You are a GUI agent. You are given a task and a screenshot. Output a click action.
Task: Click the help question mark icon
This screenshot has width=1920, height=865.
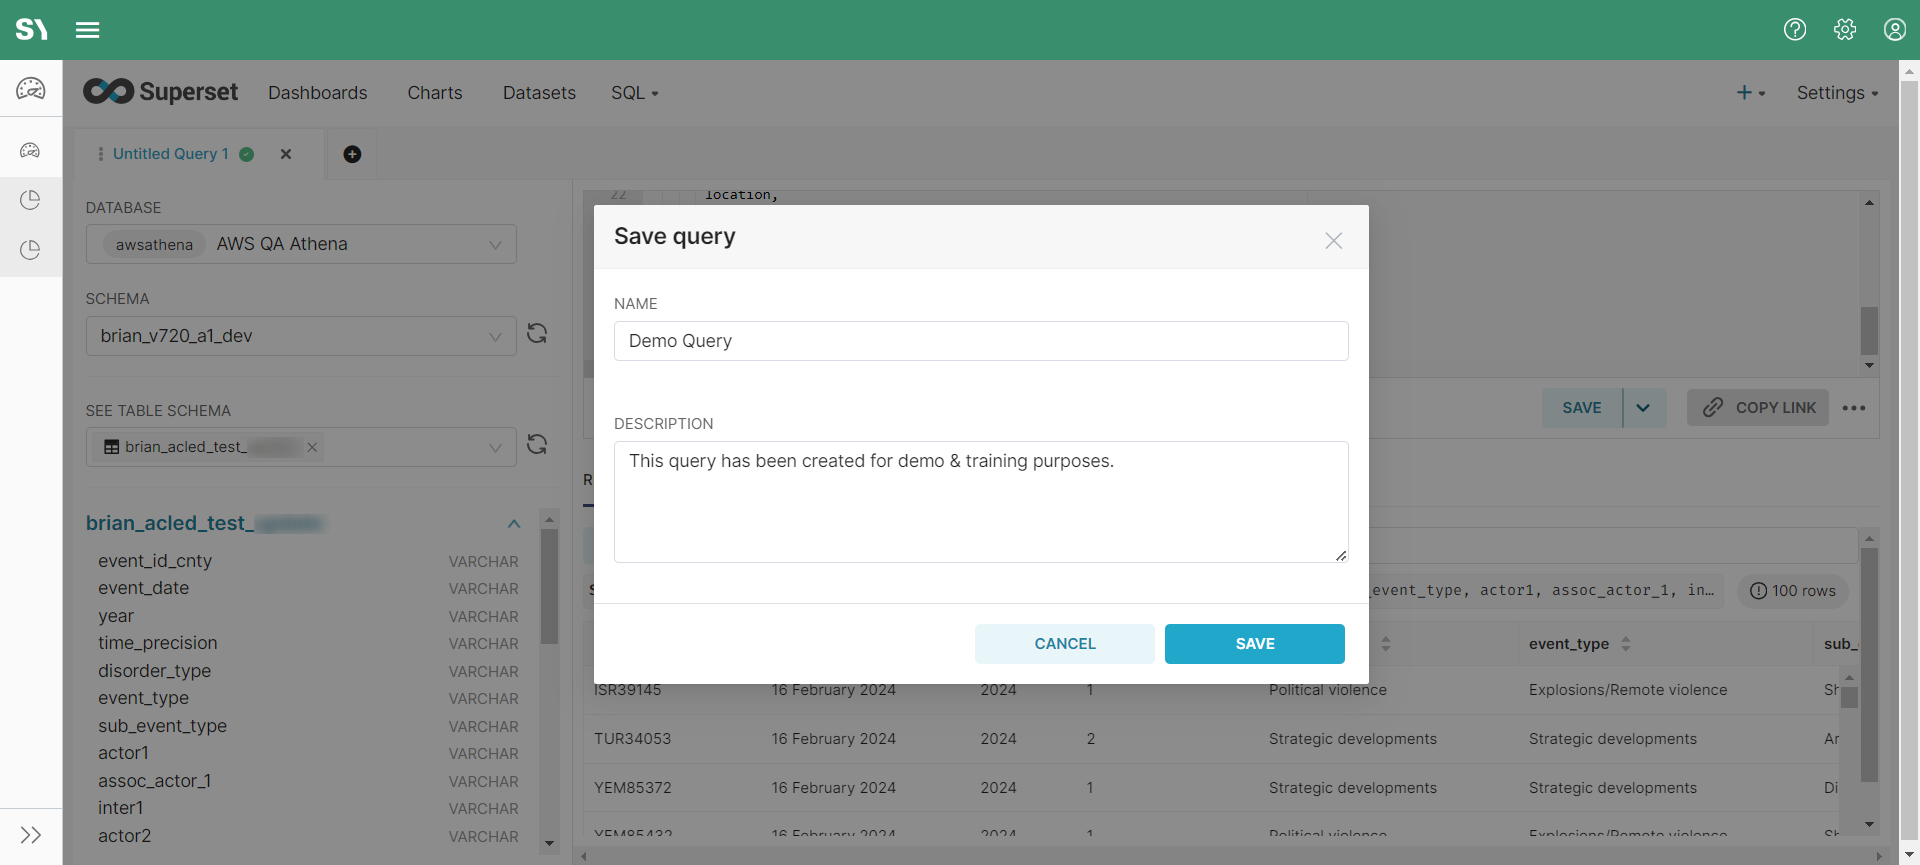coord(1795,30)
